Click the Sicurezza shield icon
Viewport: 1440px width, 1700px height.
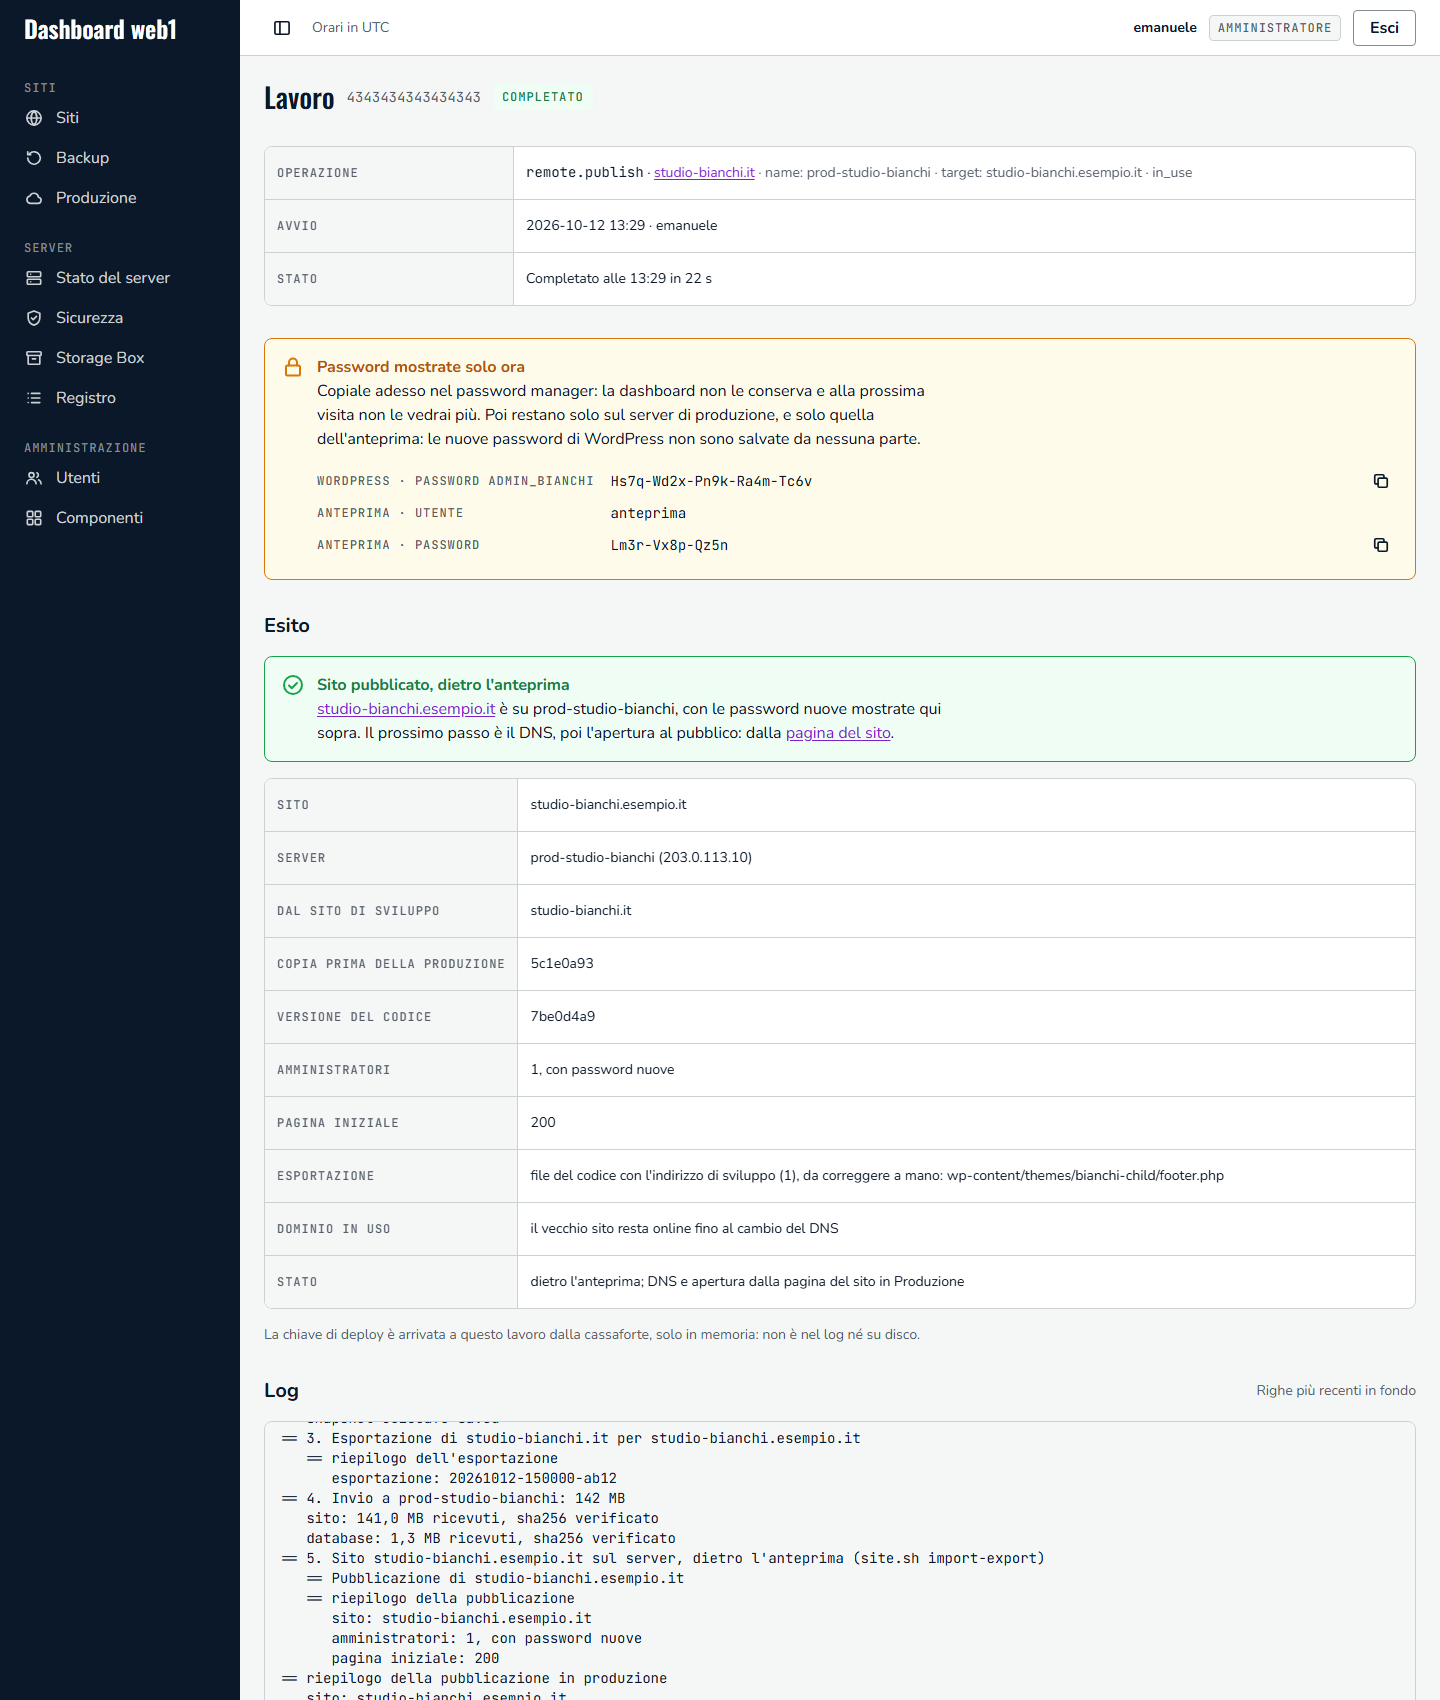tap(34, 318)
